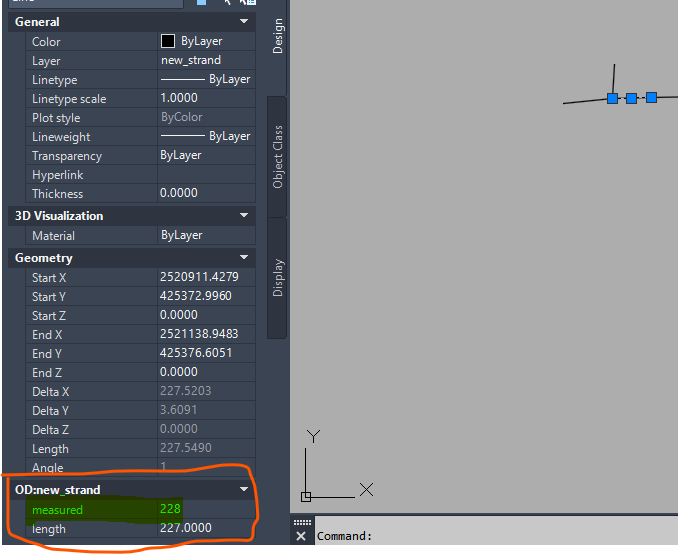Close the command line with X
This screenshot has width=678, height=555.
point(301,536)
